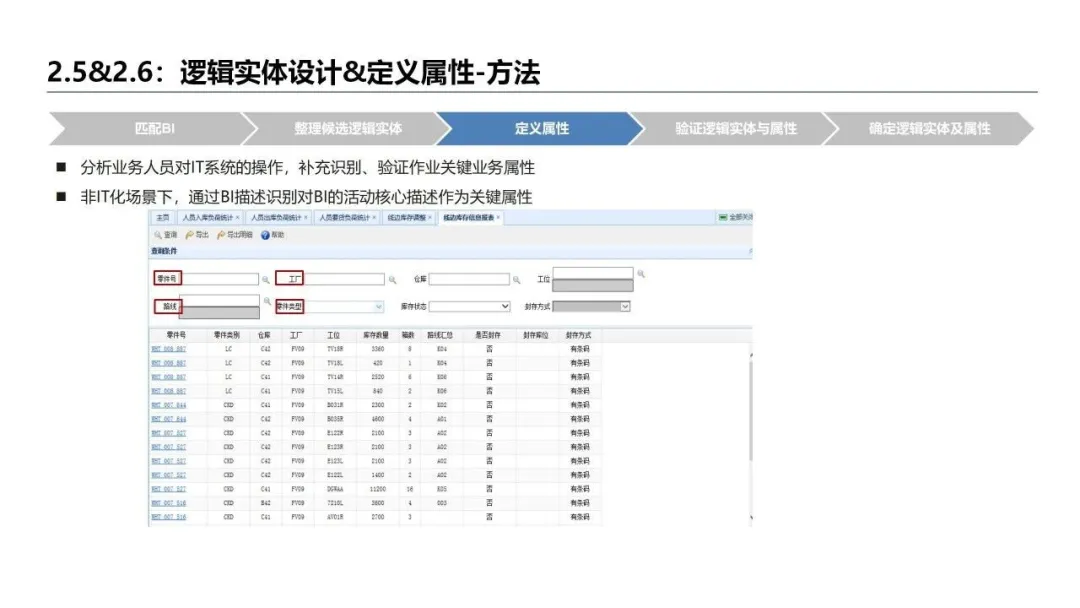Close the 线边库存信息报表 tab
Screen dimensions: 1080x608
(498, 217)
